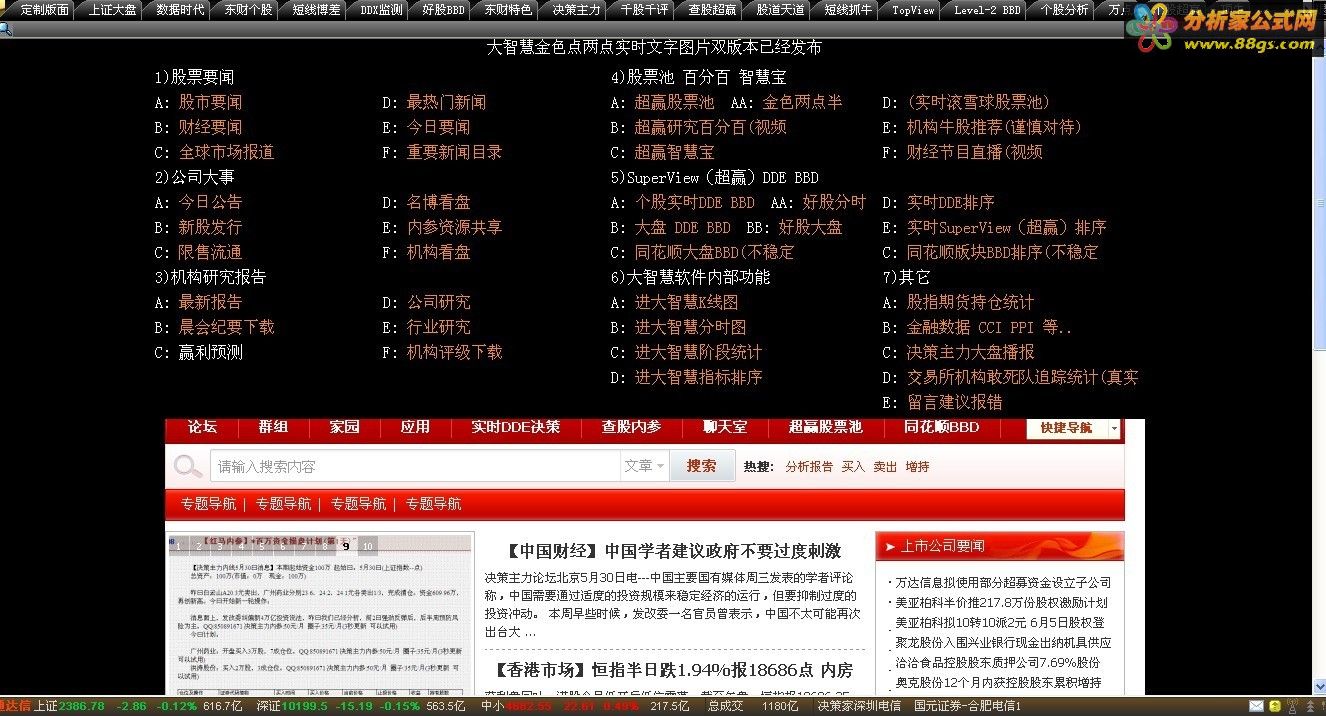The image size is (1326, 716).
Task: Open the 超赢智慧宝 link
Action: click(x=674, y=152)
